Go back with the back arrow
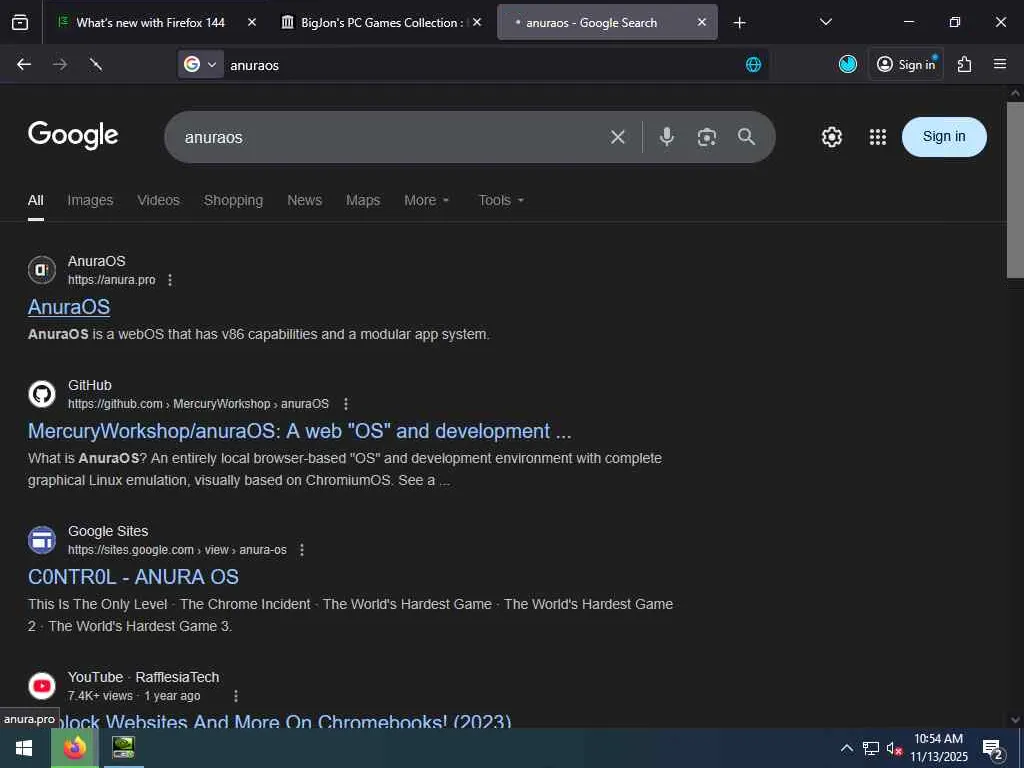 tap(24, 65)
